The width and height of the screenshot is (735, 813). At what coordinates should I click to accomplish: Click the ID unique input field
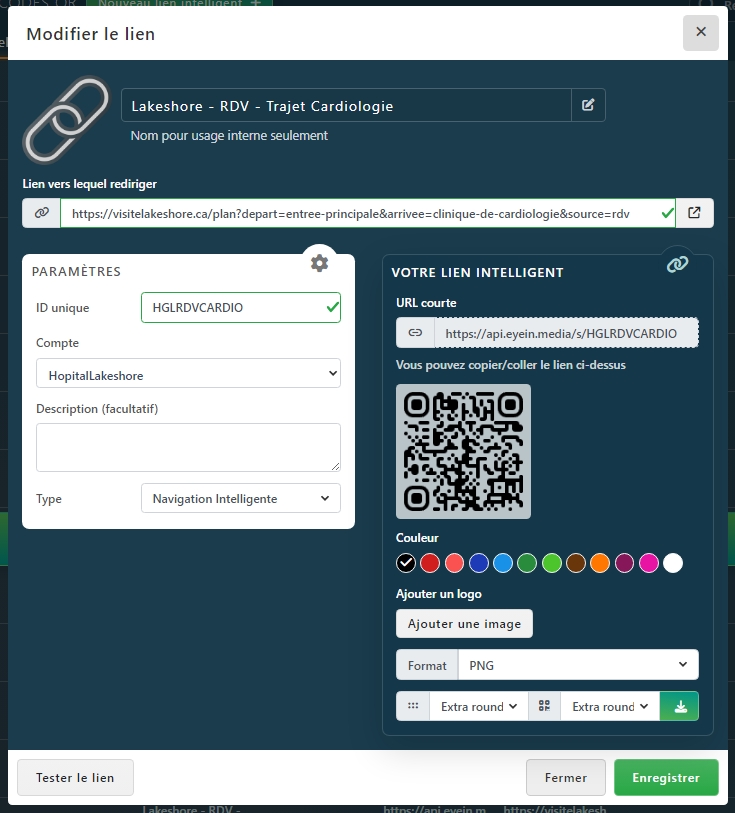(240, 308)
